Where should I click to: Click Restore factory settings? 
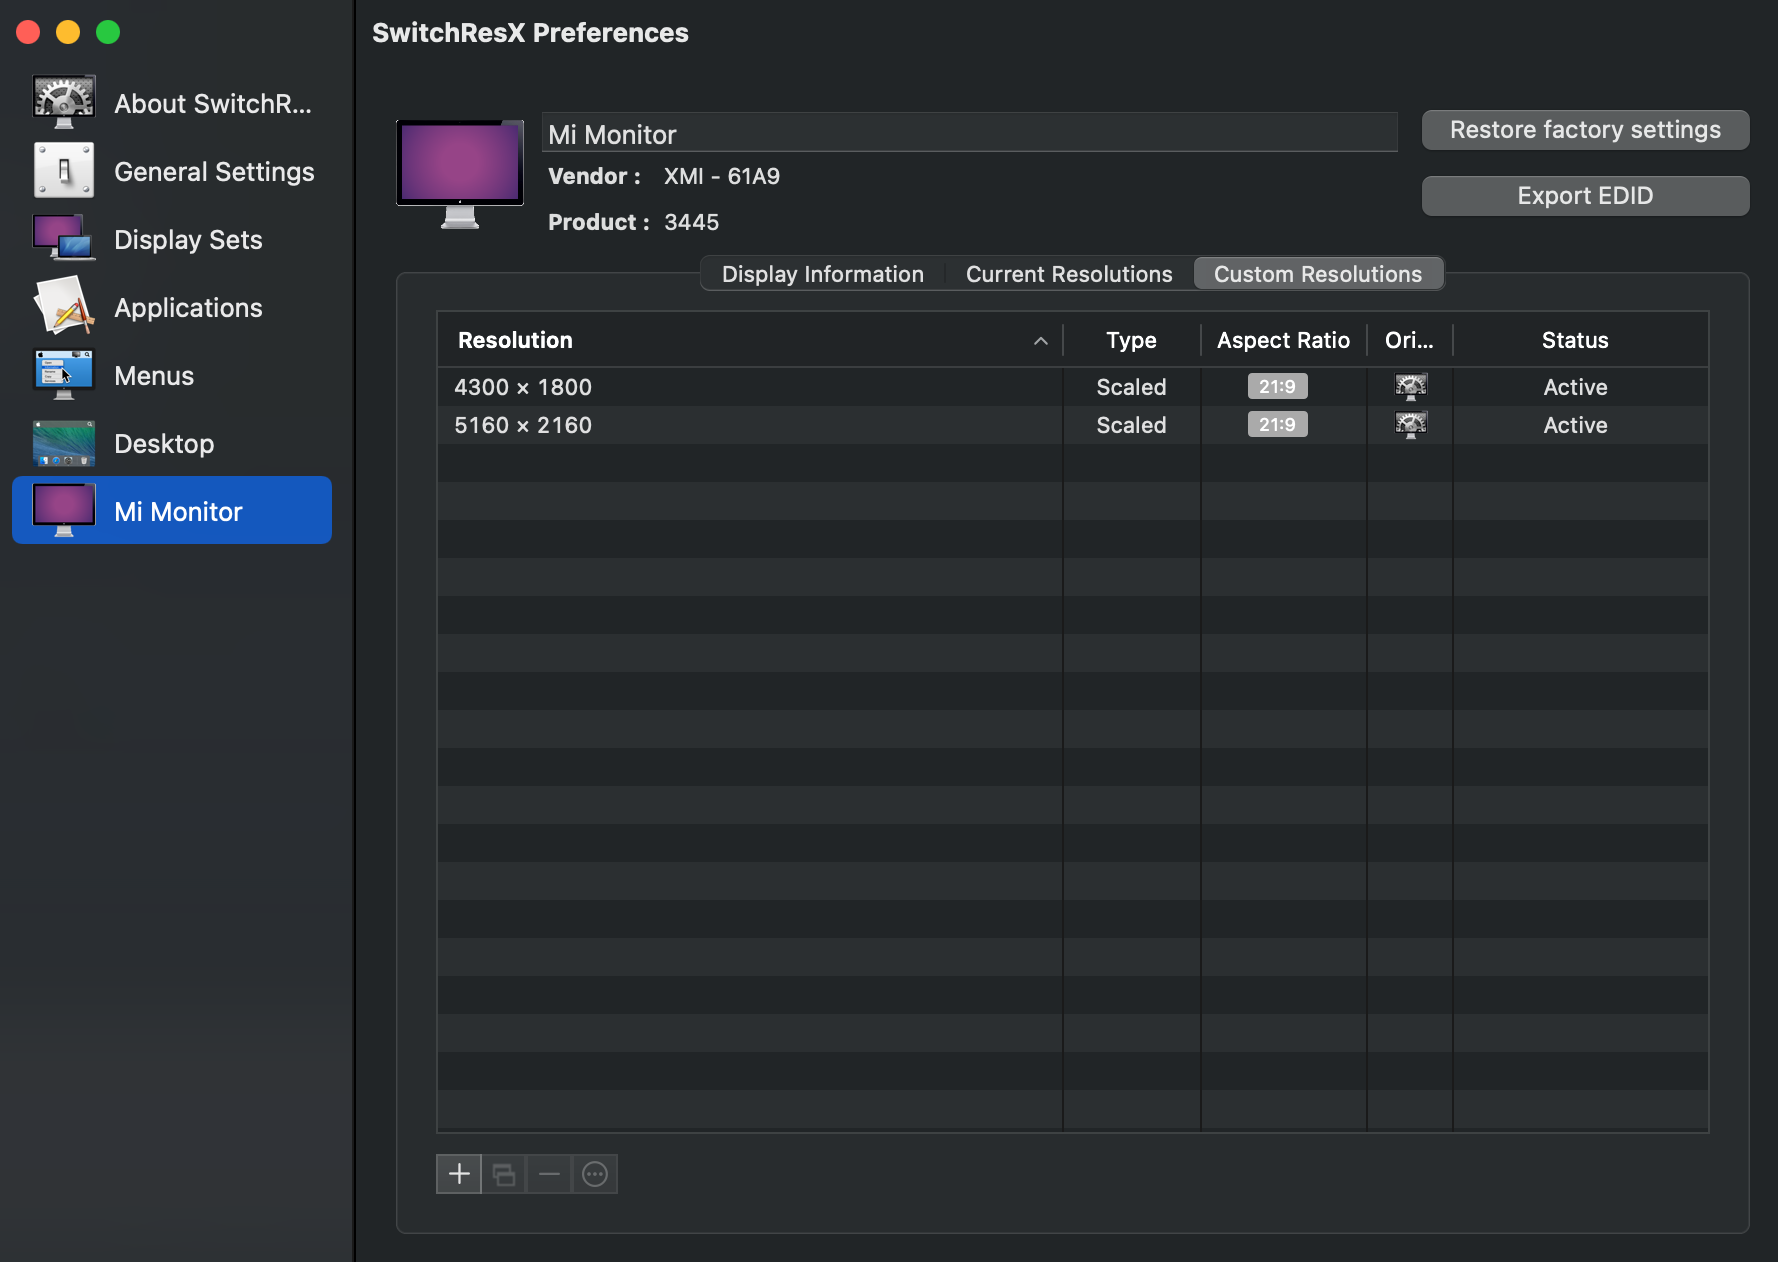(x=1585, y=129)
